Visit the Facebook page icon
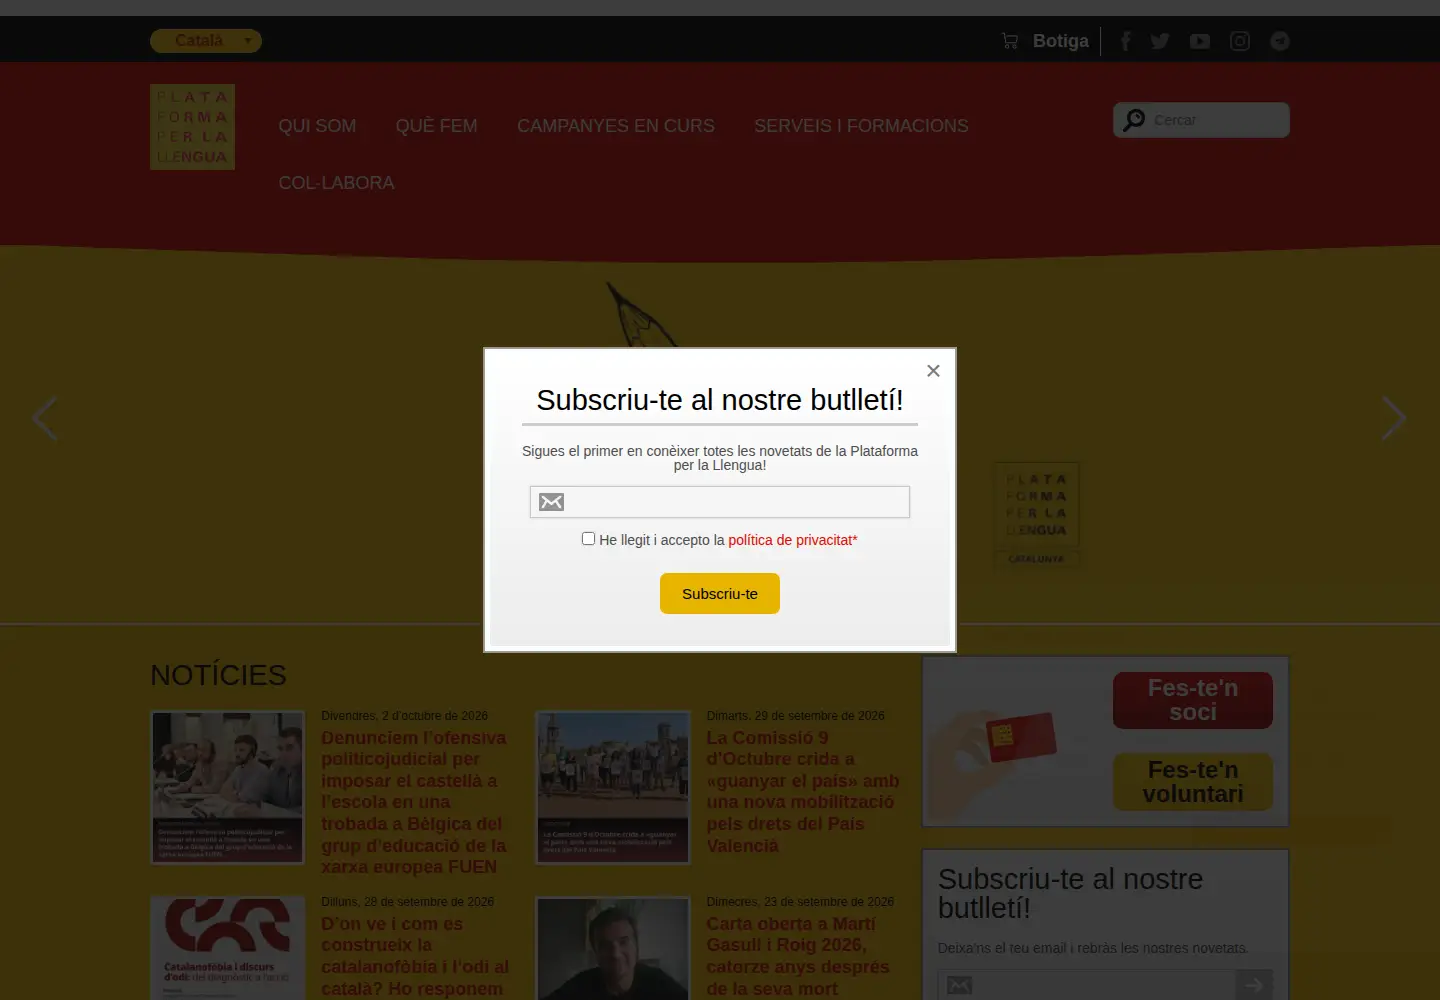The image size is (1440, 1000). pos(1125,41)
